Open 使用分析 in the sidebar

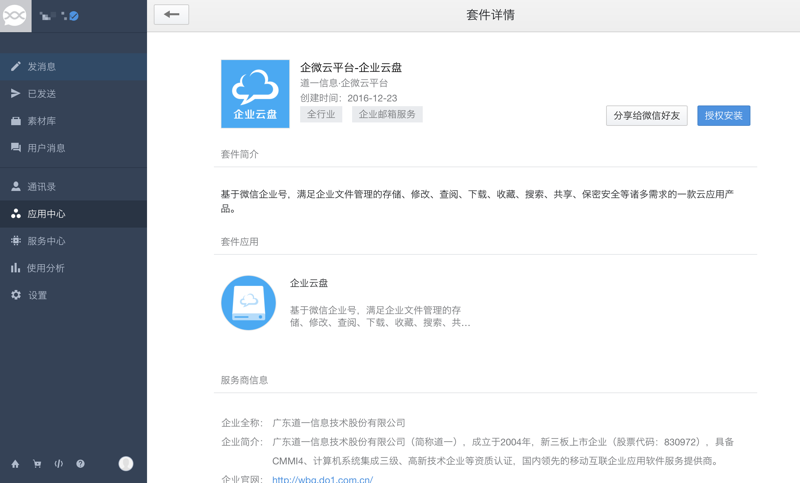(73, 268)
